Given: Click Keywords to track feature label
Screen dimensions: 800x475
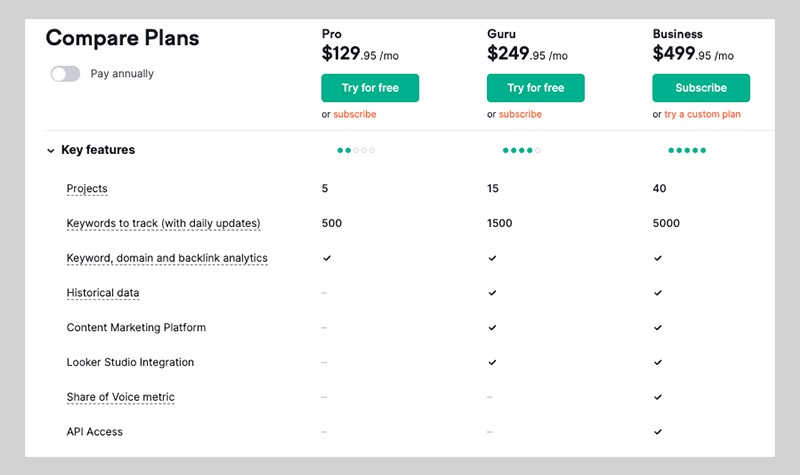Looking at the screenshot, I should click(163, 223).
